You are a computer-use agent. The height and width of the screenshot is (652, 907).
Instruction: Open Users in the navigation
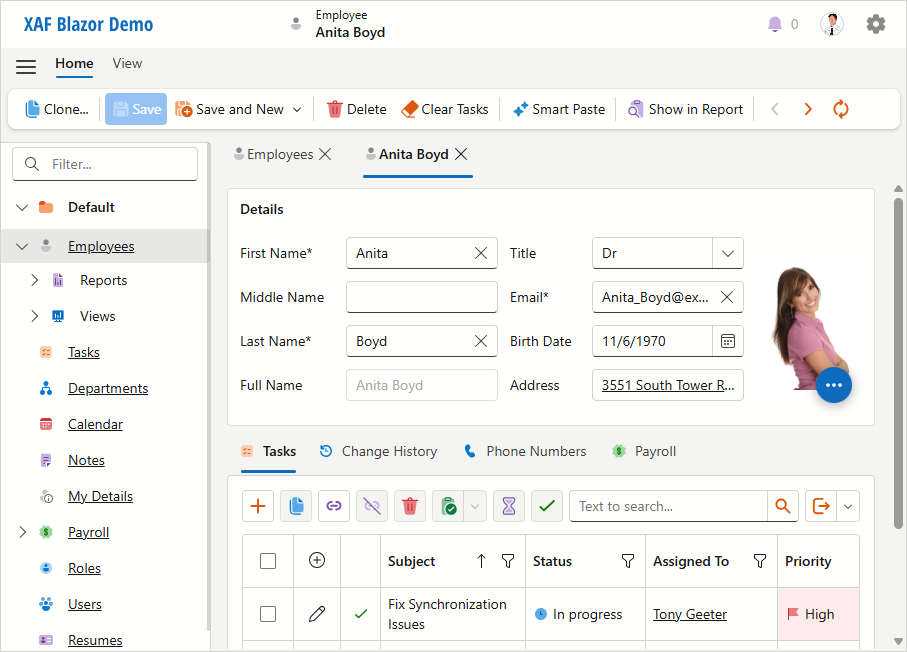tap(85, 605)
